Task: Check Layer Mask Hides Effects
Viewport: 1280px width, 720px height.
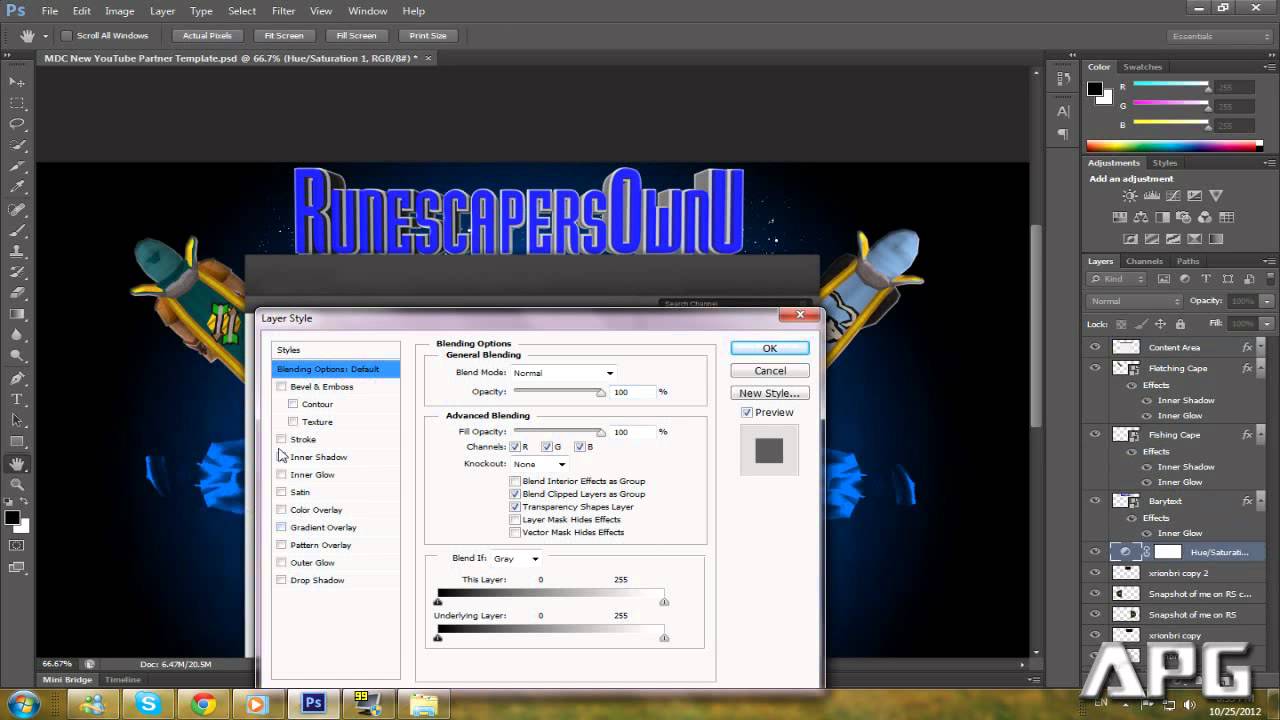Action: (515, 519)
